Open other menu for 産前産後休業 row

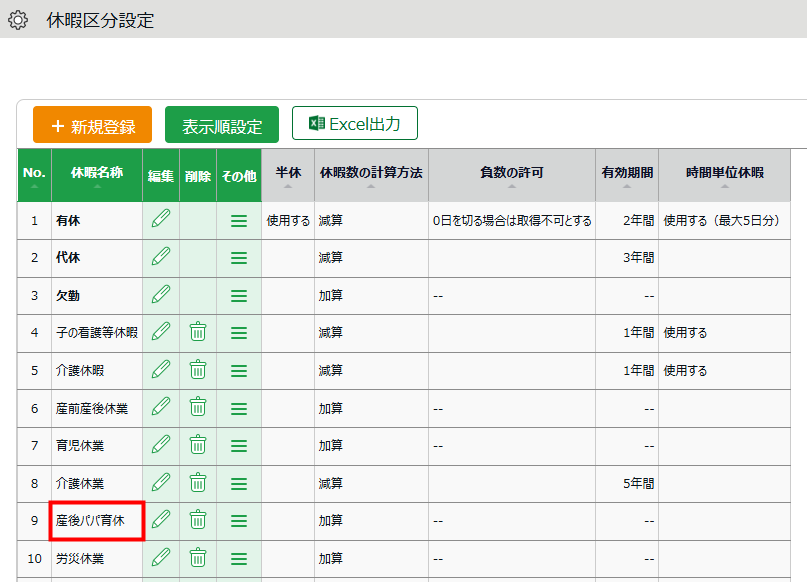(x=239, y=408)
